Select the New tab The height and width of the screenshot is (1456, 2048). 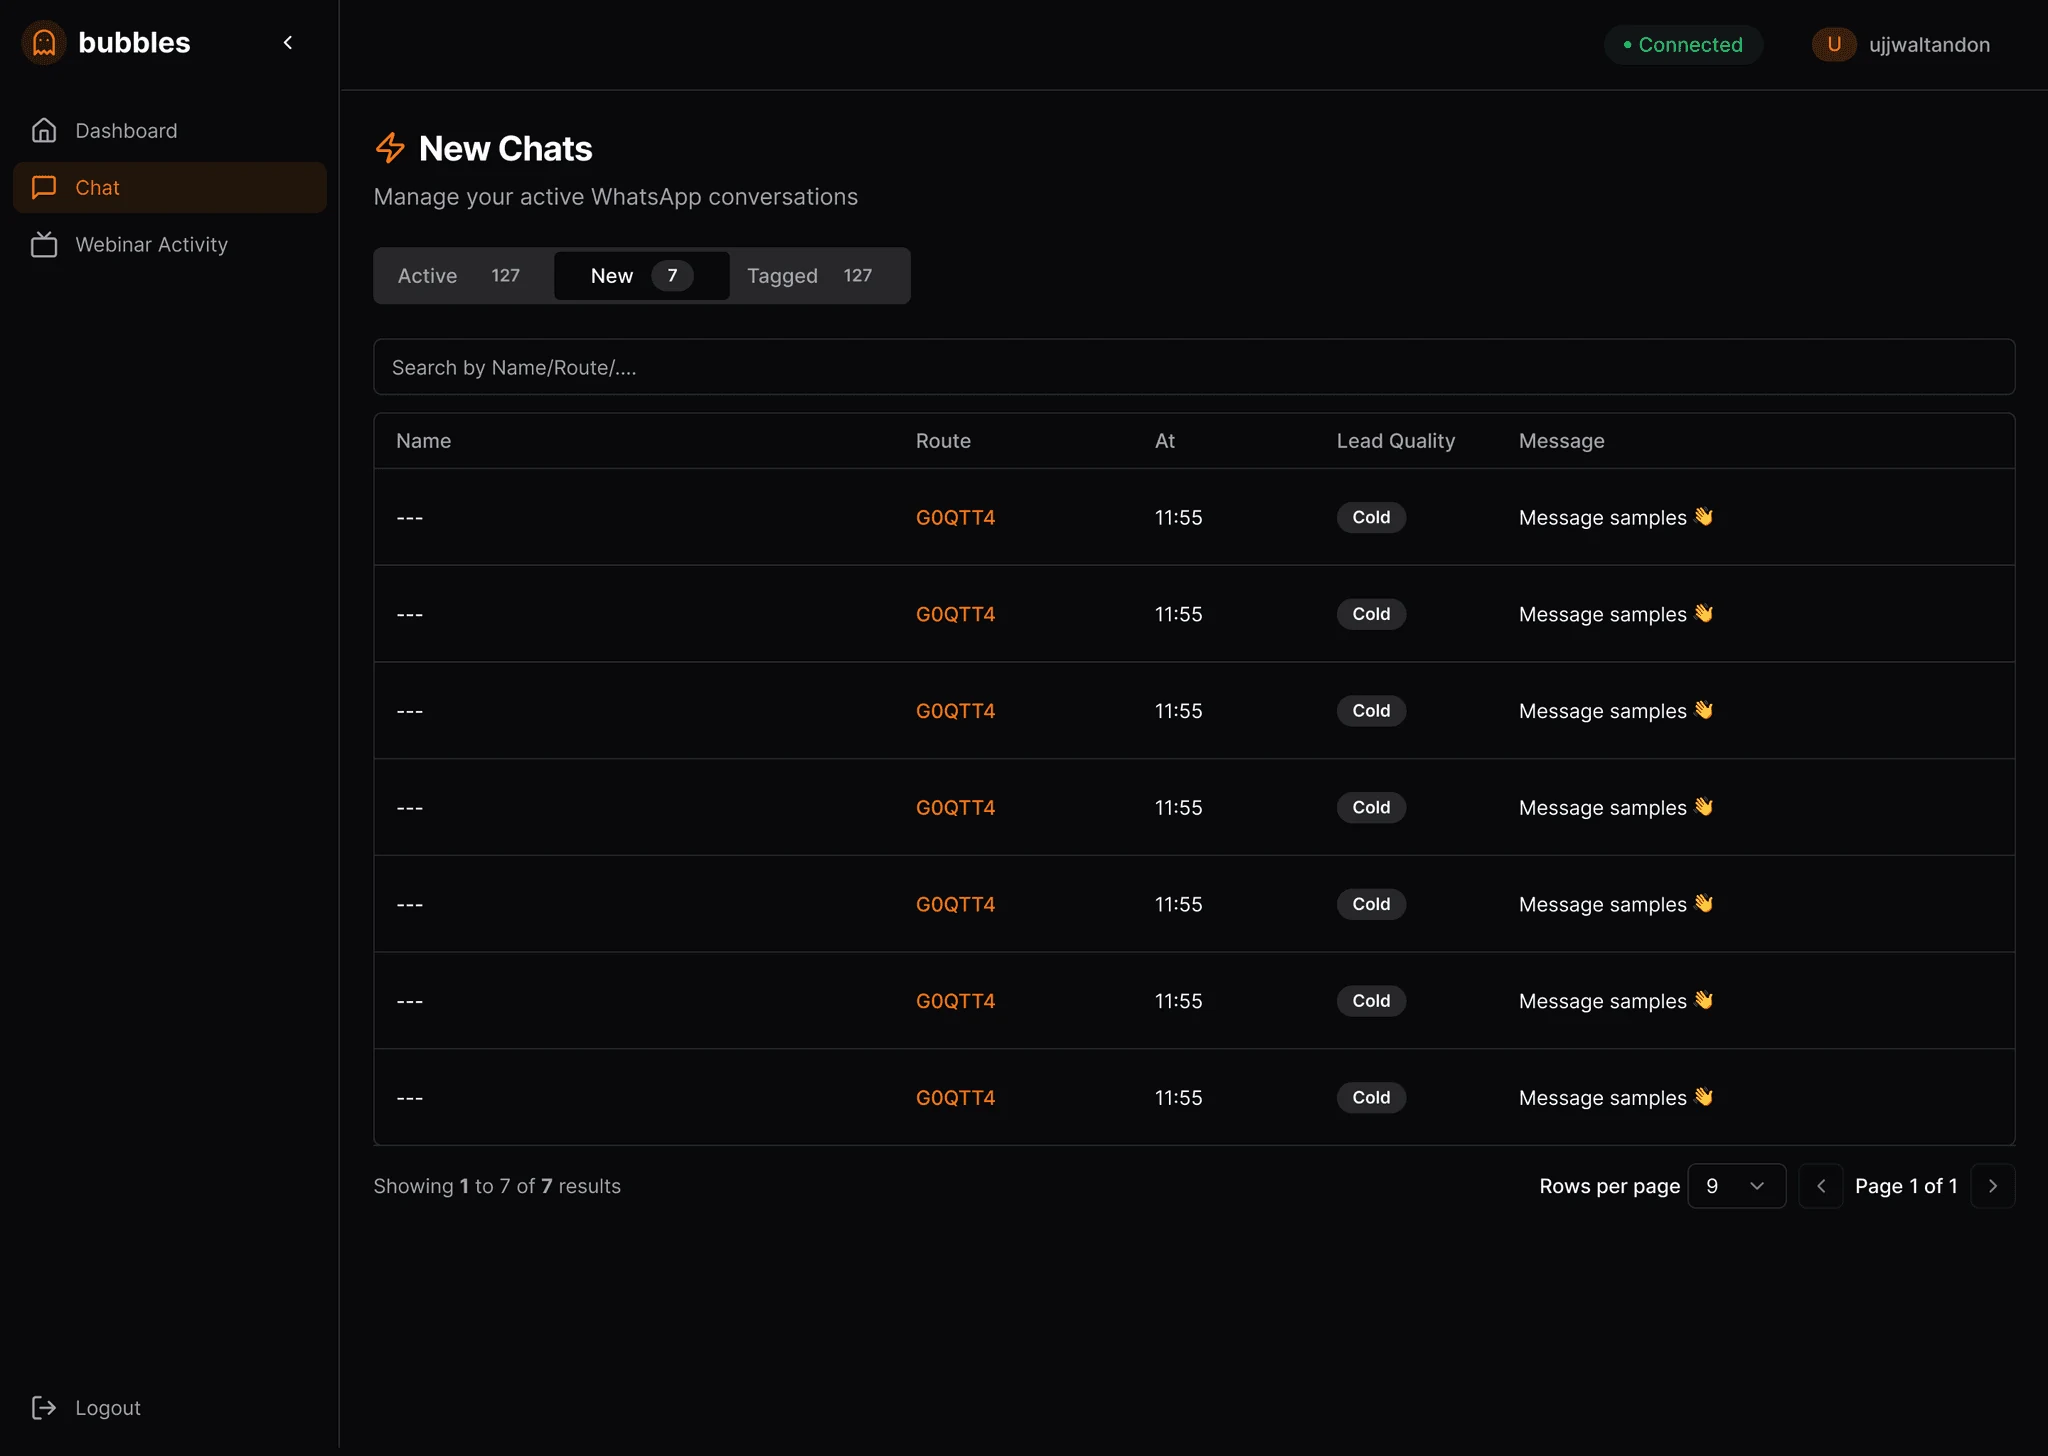pos(641,275)
